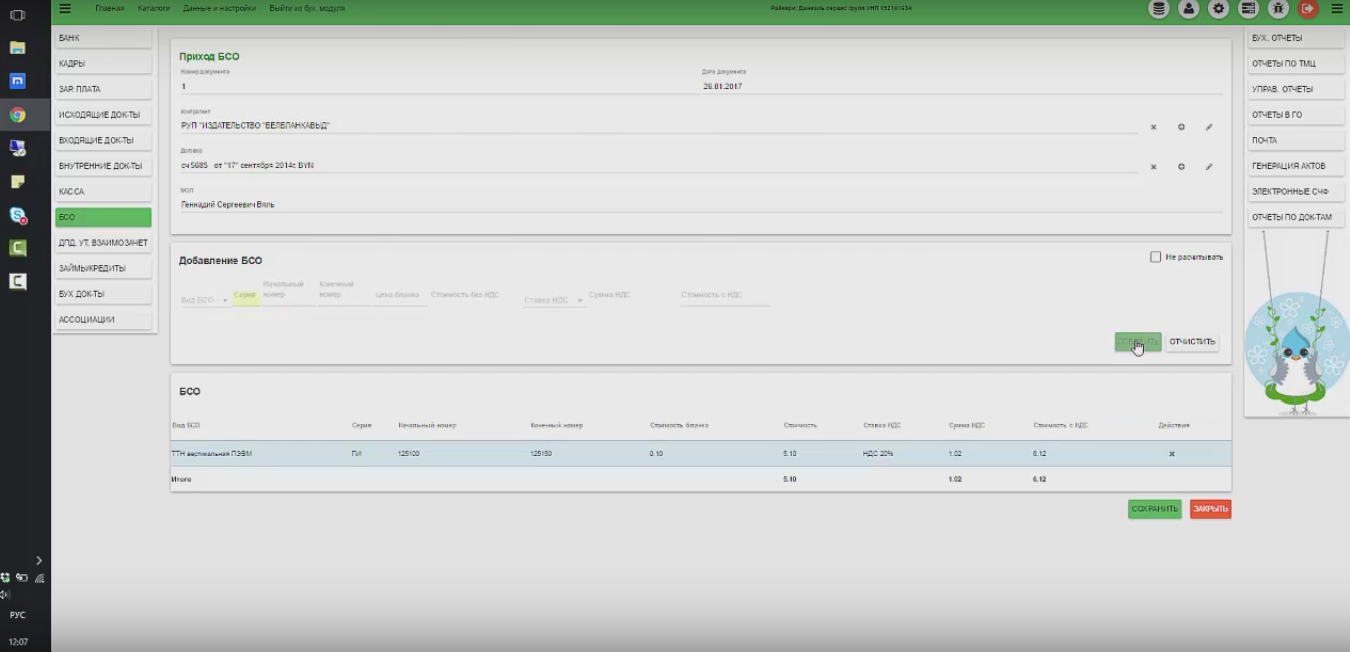Select КАССА in the left sidebar
This screenshot has height=652, width=1350.
[103, 192]
